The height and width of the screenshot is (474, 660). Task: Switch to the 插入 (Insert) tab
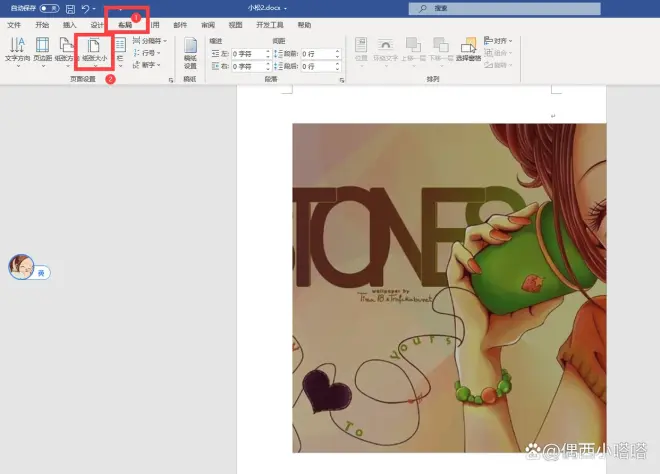coord(69,24)
